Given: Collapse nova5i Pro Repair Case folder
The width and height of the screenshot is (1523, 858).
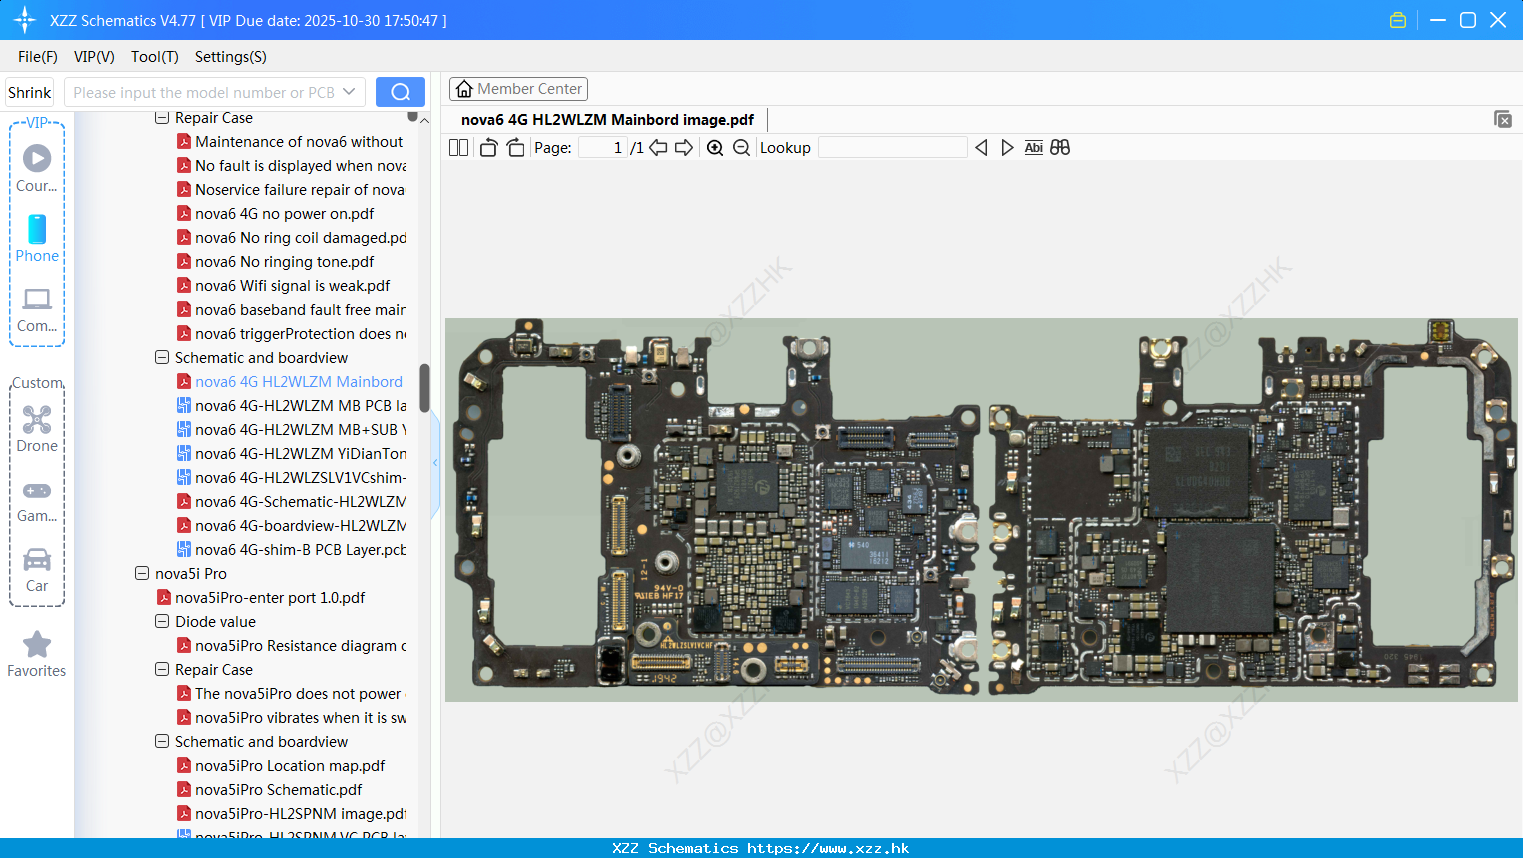Looking at the screenshot, I should click(162, 669).
